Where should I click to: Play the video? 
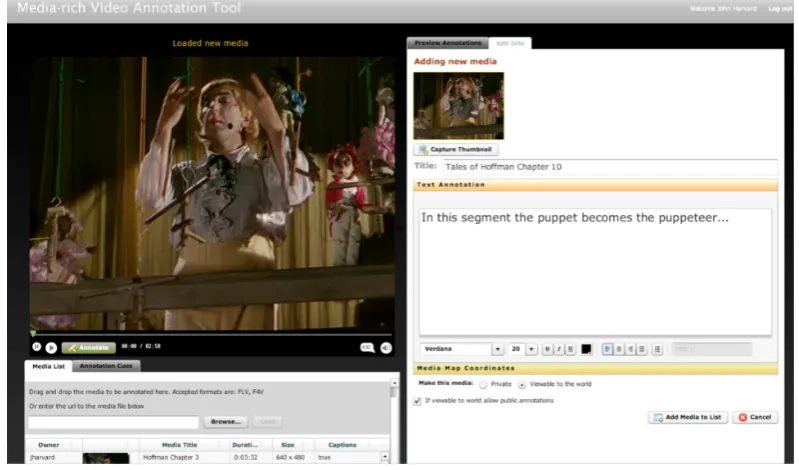[51, 347]
